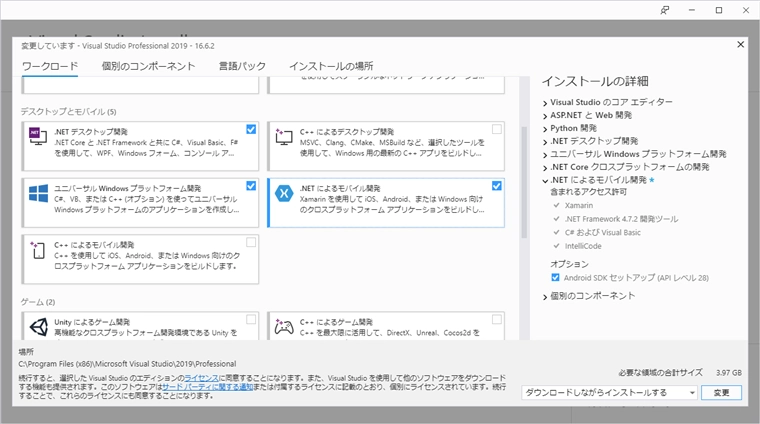Select the .NET によるモバイル開発 workload card title
The image size is (760, 424).
click(340, 188)
